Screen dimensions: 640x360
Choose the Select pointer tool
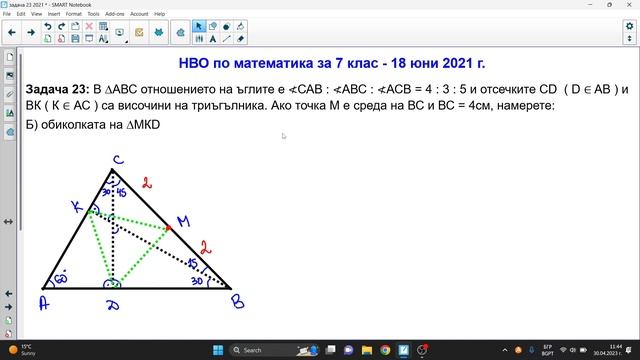coord(199,27)
